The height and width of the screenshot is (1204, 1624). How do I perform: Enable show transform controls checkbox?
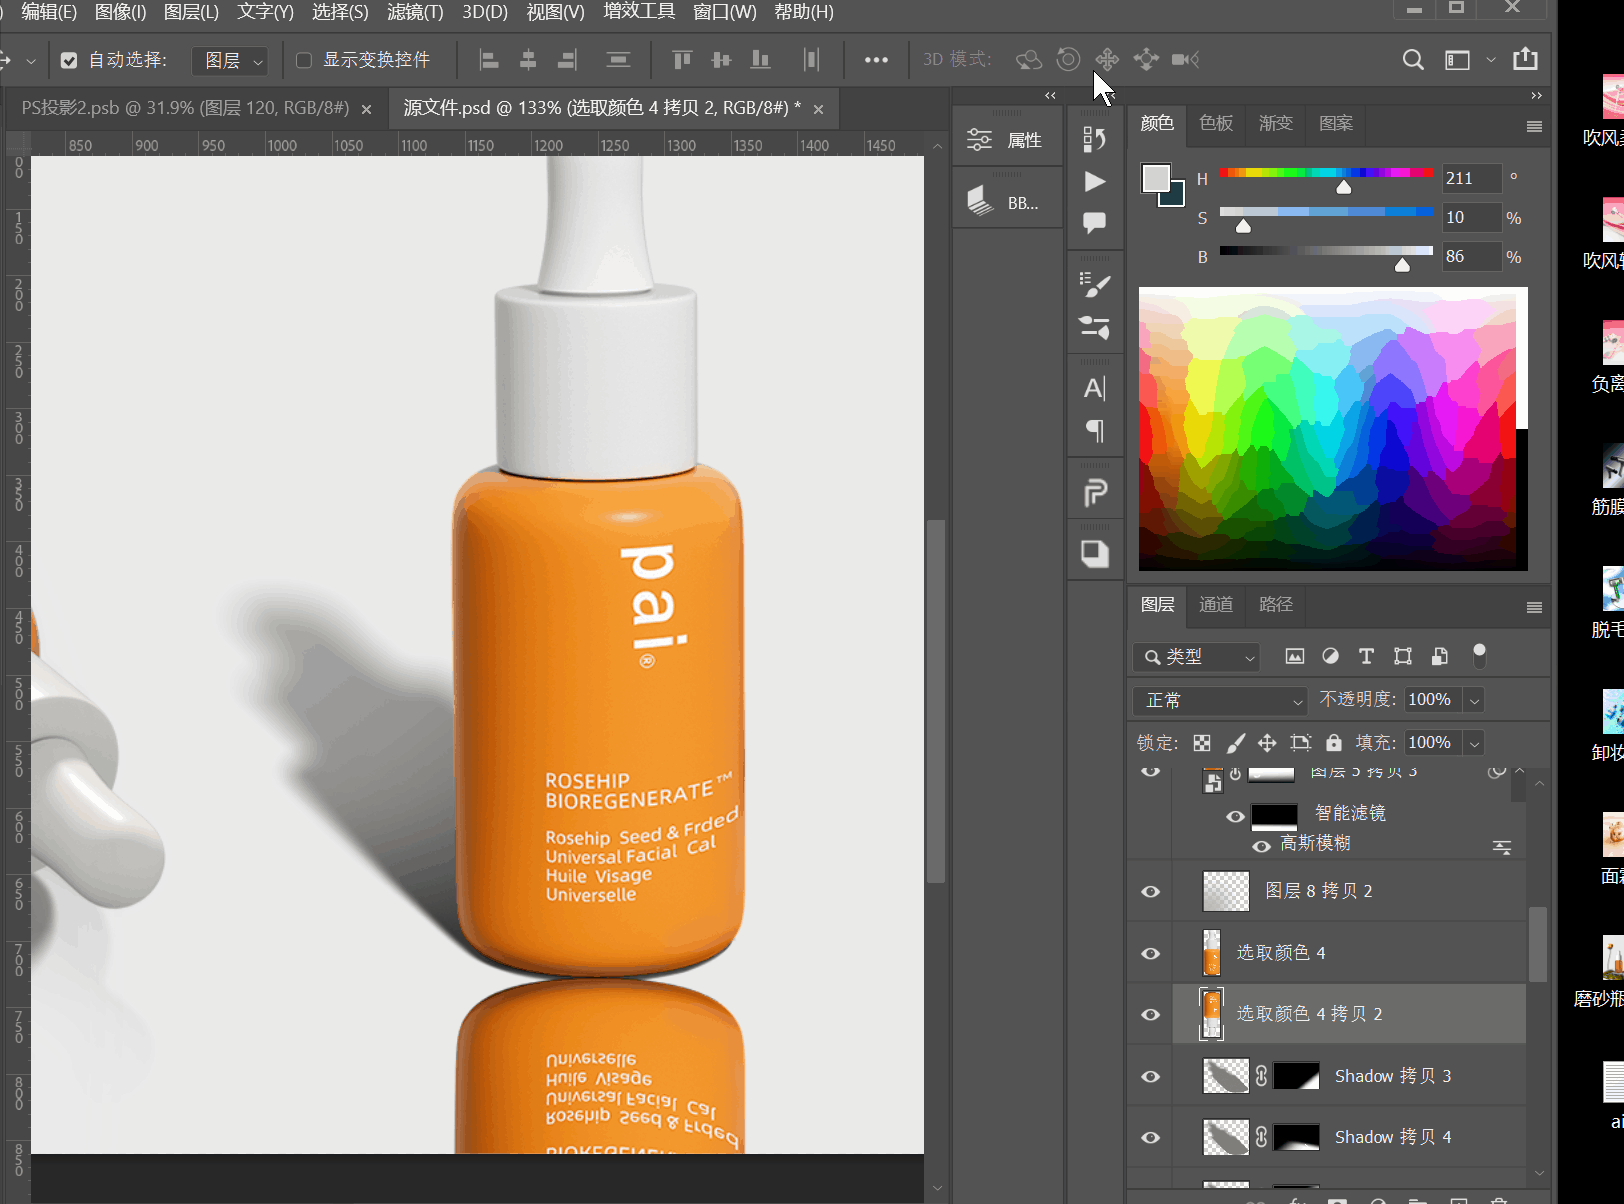tap(304, 61)
